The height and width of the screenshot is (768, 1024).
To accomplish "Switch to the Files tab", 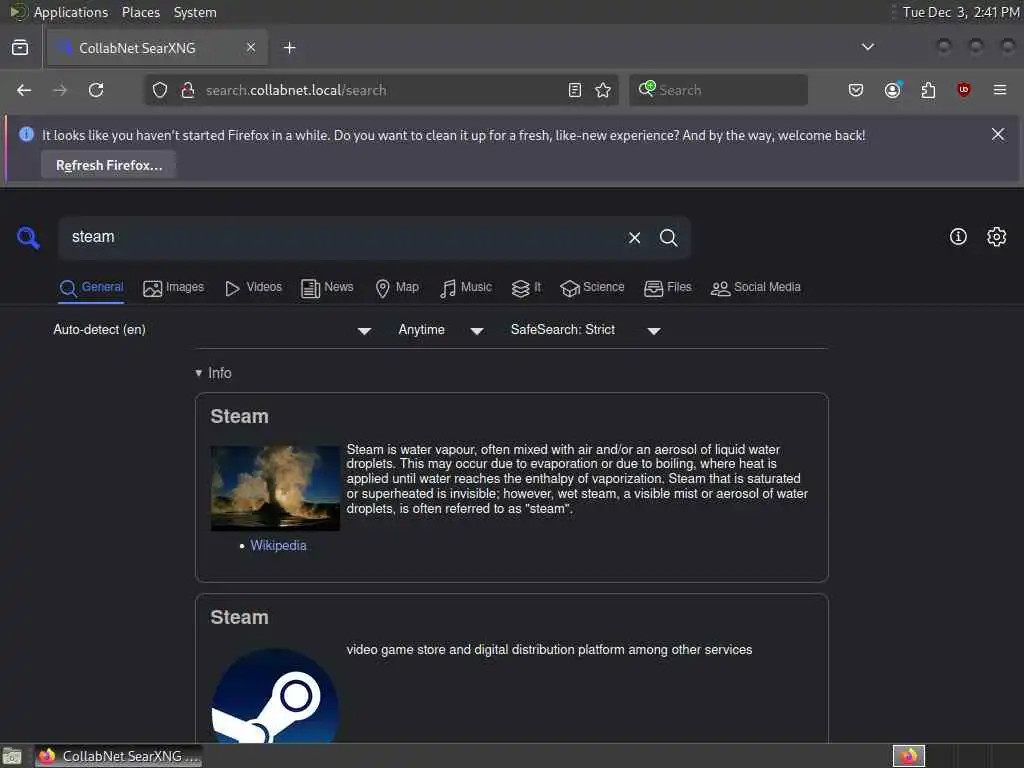I will pos(667,287).
